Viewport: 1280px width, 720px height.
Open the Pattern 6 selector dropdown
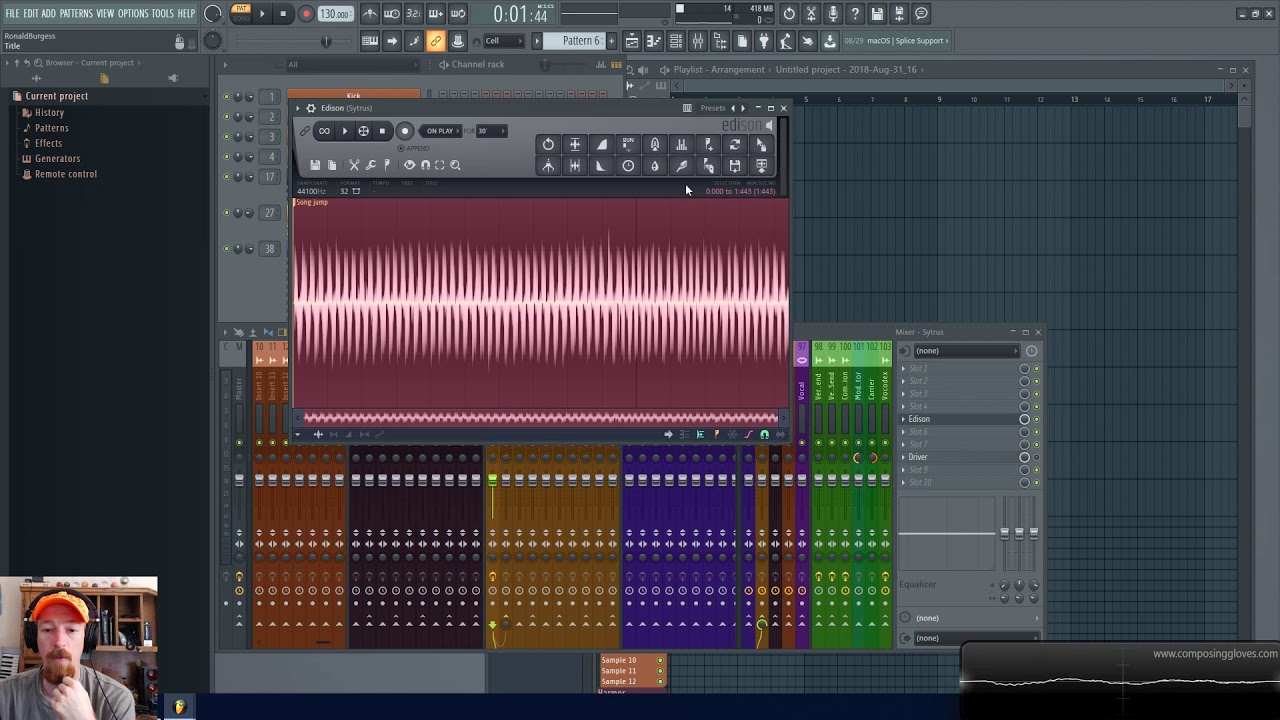(x=580, y=41)
